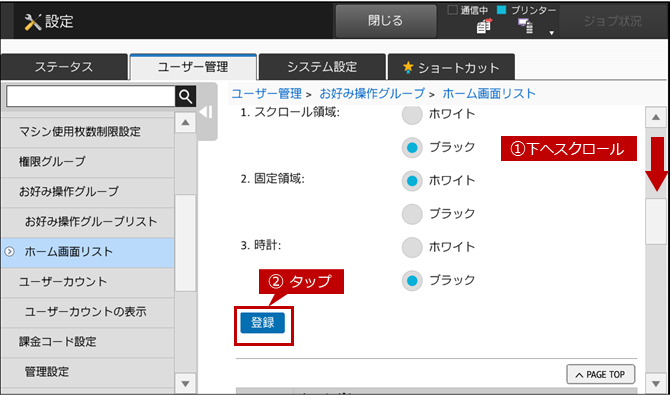The width and height of the screenshot is (670, 396).
Task: Tap the 閉じる button
Action: tap(386, 21)
